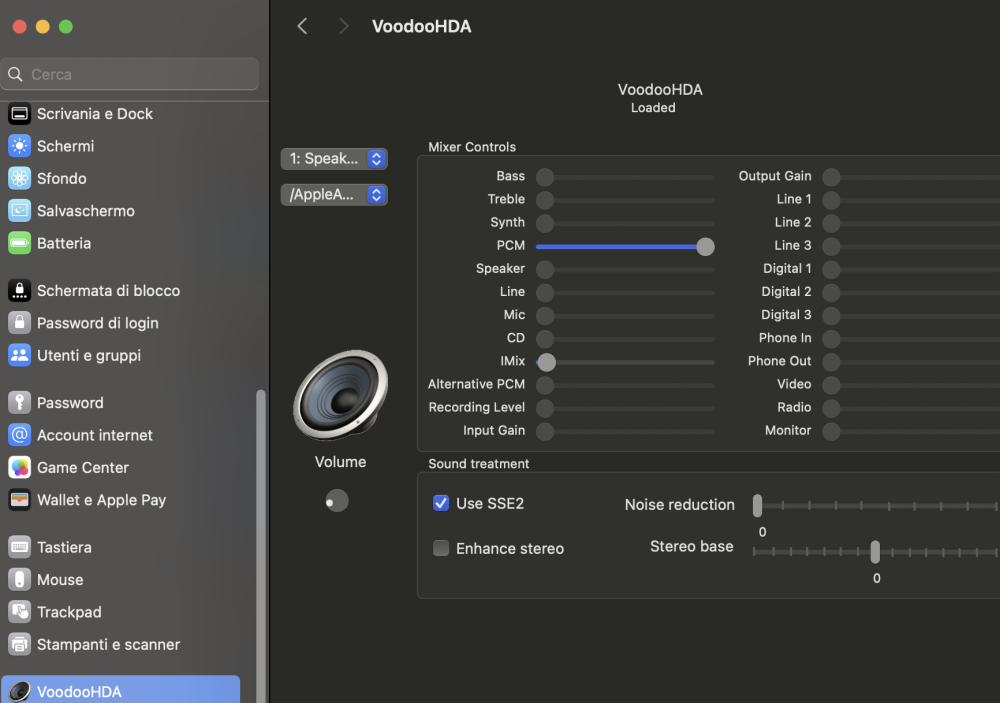Click the Digital 3 slider knob

click(x=831, y=316)
